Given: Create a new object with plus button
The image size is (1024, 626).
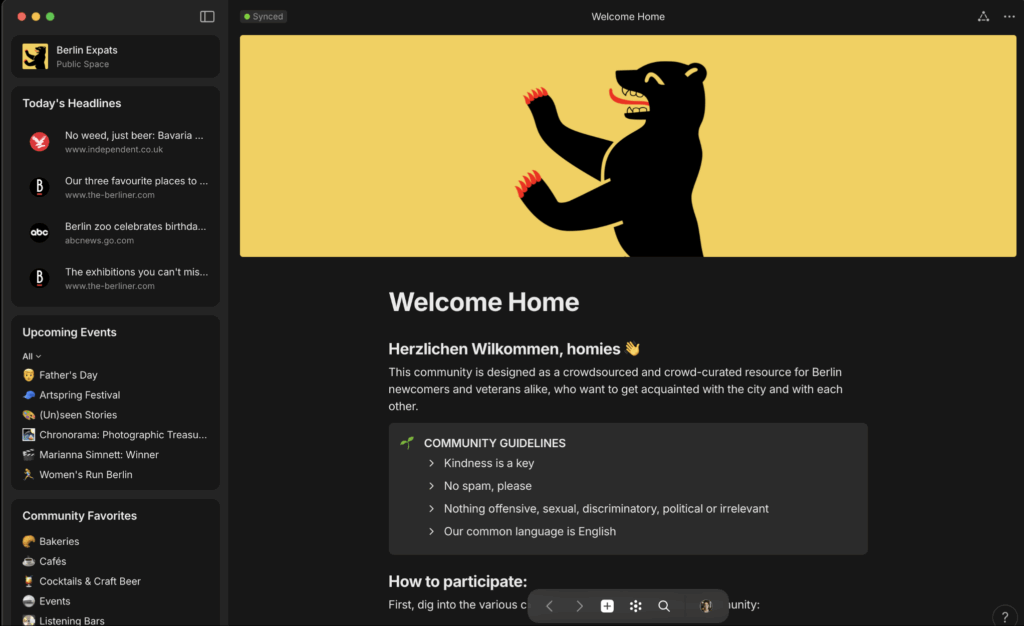Looking at the screenshot, I should pos(607,606).
